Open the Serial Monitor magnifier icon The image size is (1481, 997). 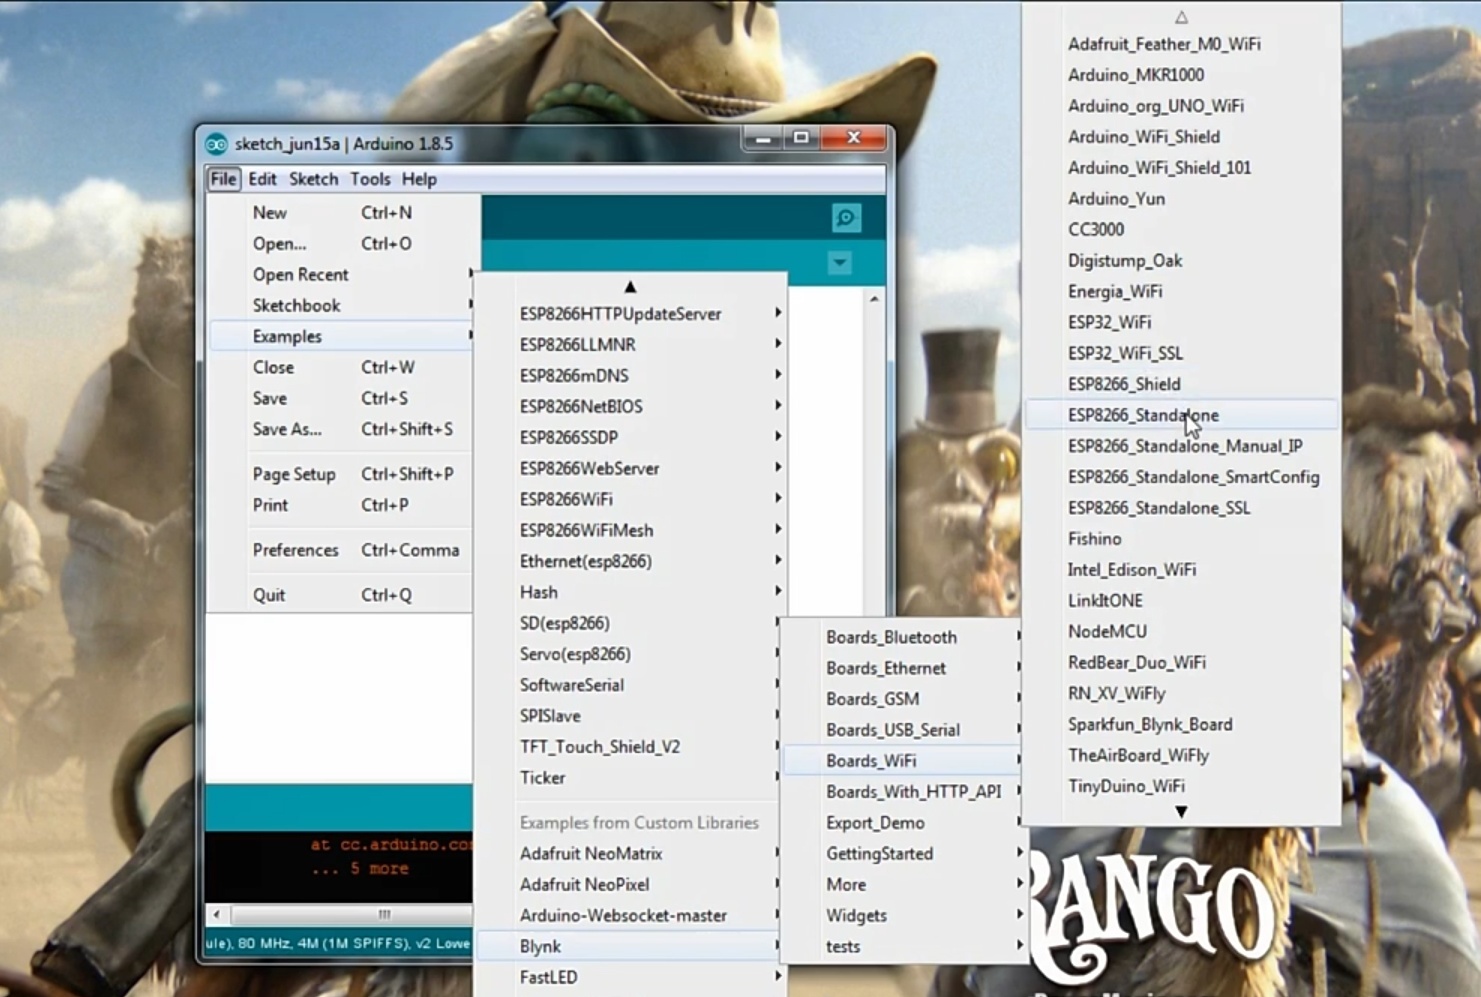click(846, 218)
